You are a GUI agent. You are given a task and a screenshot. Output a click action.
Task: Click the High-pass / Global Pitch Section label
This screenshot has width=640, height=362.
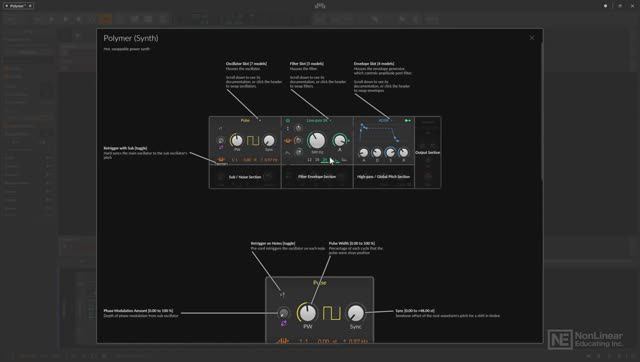coord(383,177)
